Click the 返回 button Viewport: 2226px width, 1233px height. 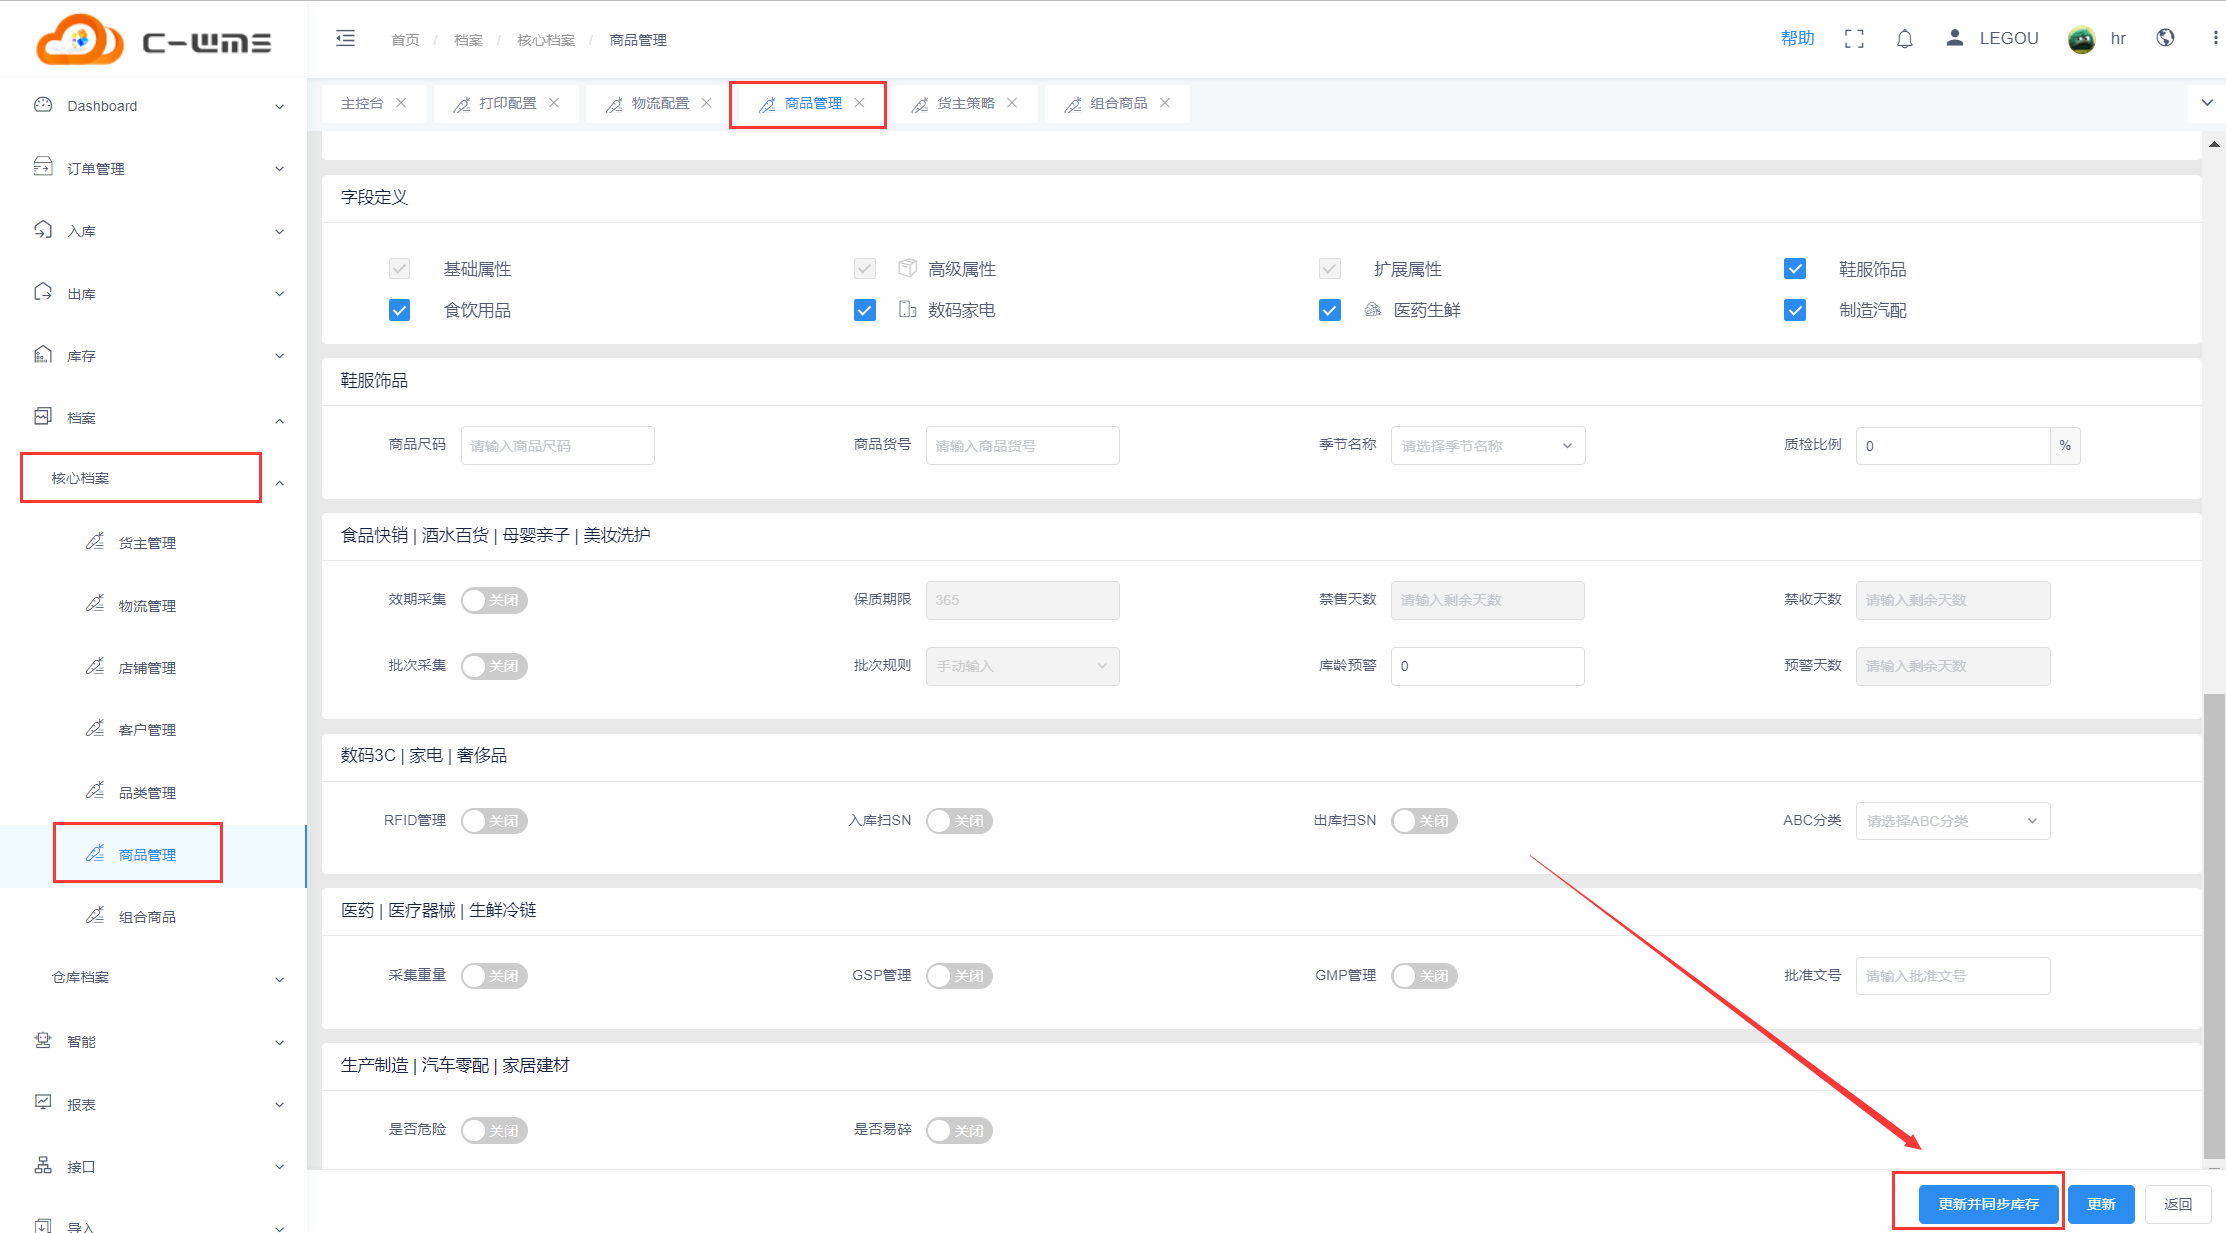pos(2178,1204)
